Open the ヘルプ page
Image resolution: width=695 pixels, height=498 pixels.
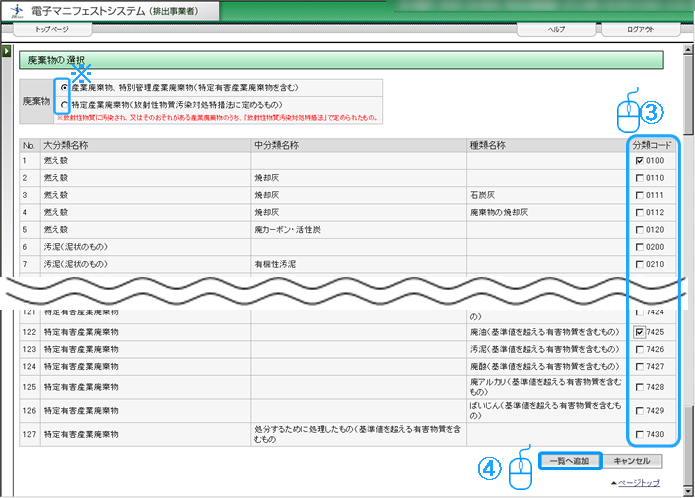coord(556,29)
